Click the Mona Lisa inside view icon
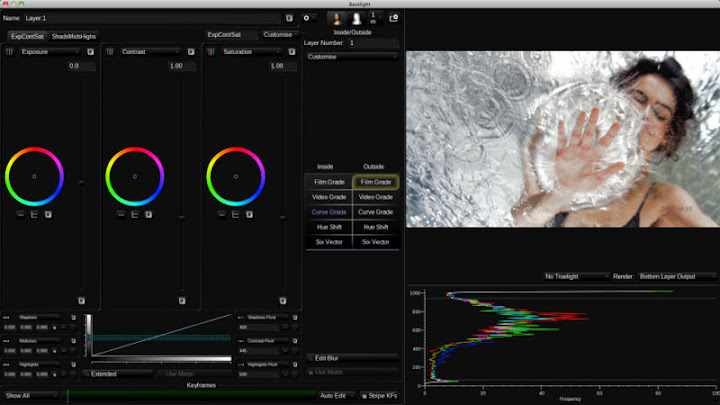Image resolution: width=720 pixels, height=405 pixels. 337,18
